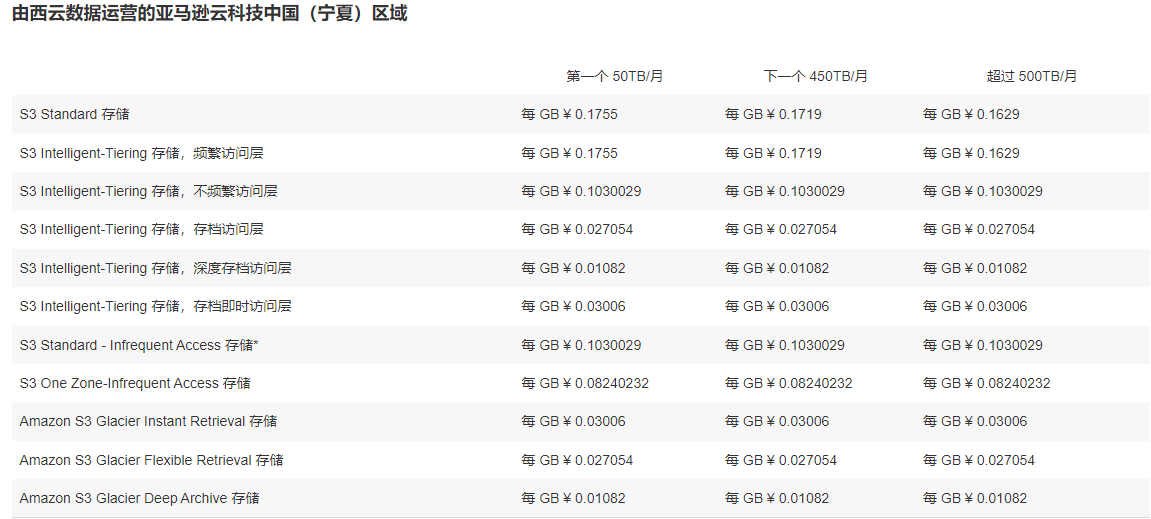The height and width of the screenshot is (519, 1151).
Task: Click Intelligent-Tiering 存档访问层 ¥0.027054 under 第一个 50TB/月
Action: (x=577, y=230)
